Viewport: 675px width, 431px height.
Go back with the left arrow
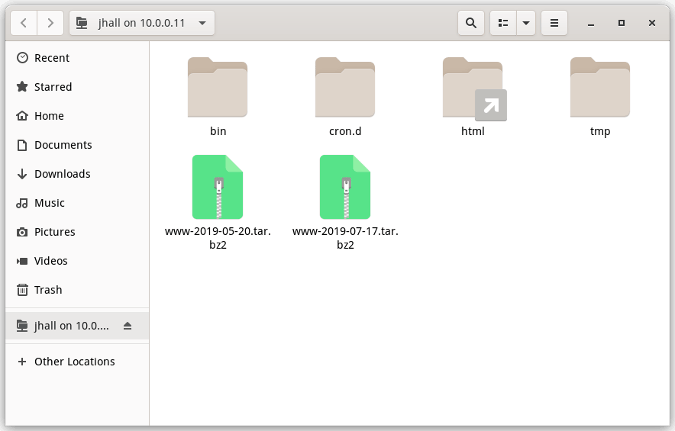[24, 22]
